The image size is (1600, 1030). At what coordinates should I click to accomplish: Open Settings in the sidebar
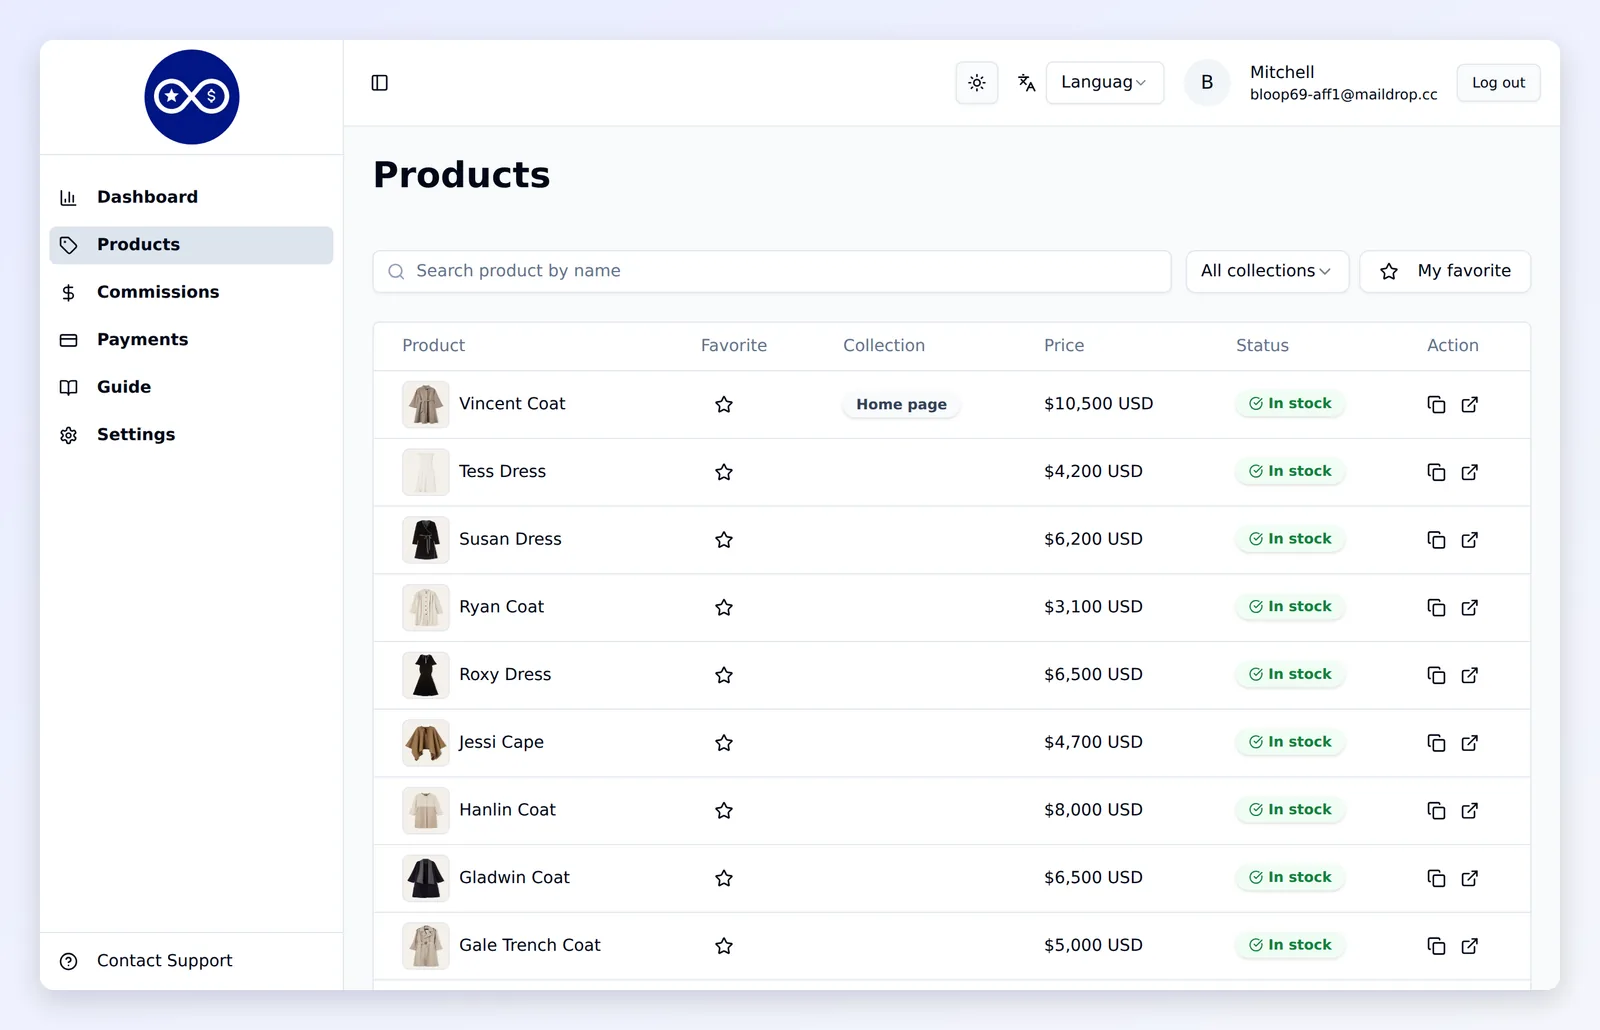(191, 435)
